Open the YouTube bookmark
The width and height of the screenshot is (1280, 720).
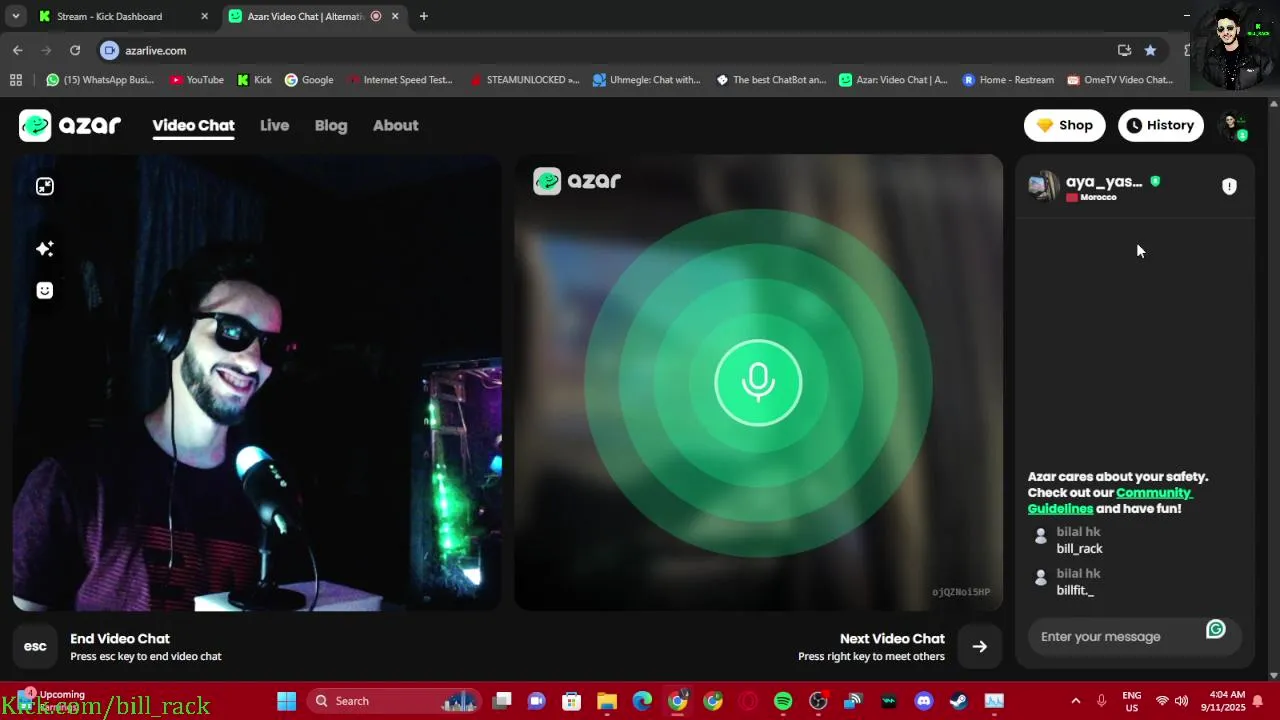pos(197,80)
